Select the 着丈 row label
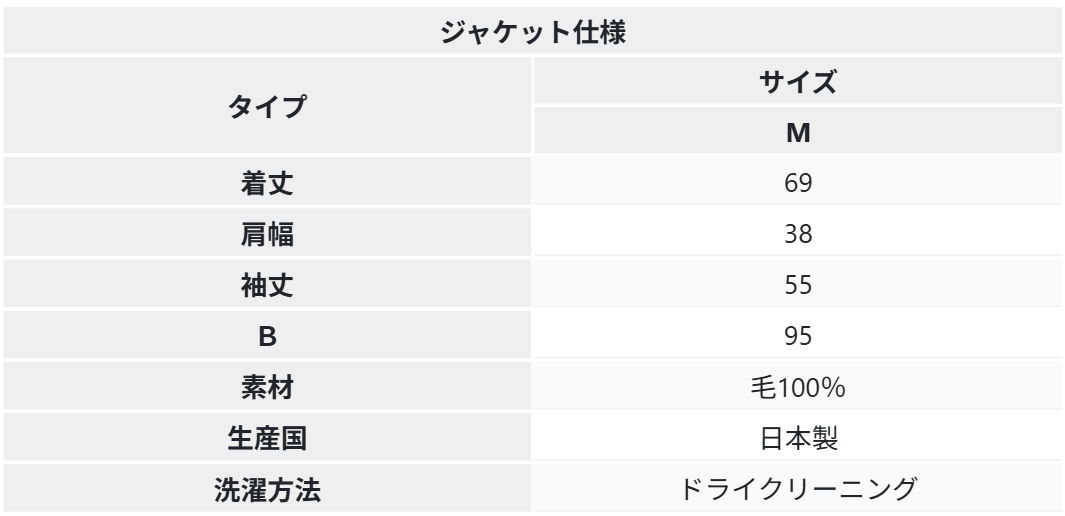Screen dimensions: 1065x516 (266, 183)
